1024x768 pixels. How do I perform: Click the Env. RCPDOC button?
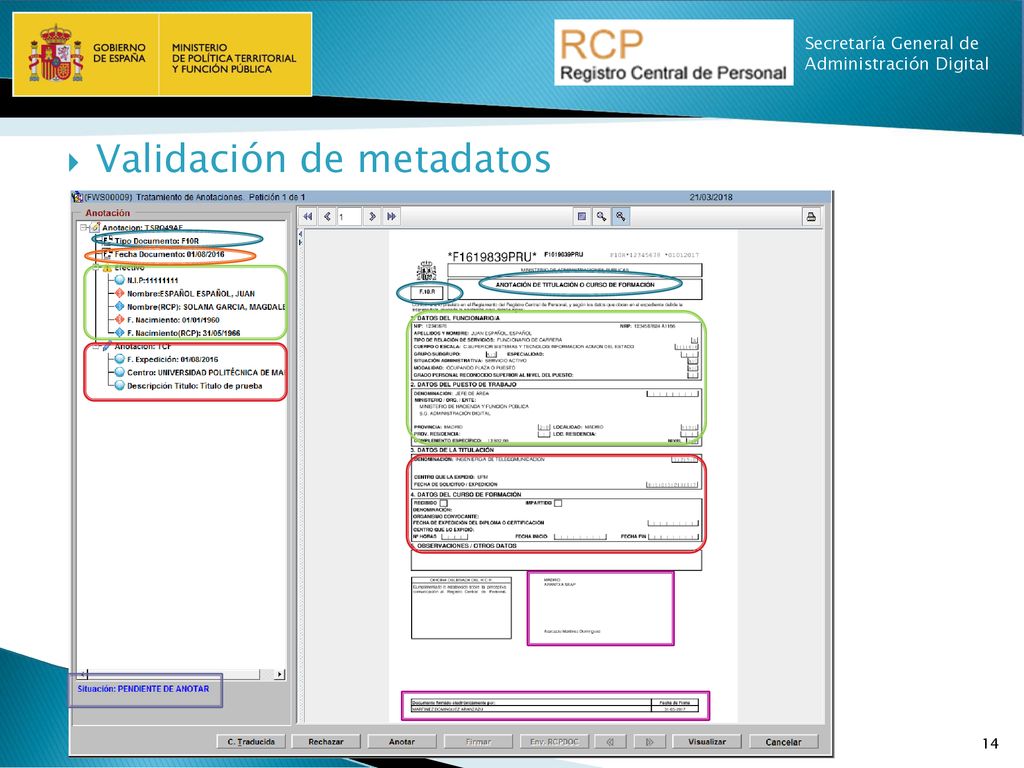(554, 742)
